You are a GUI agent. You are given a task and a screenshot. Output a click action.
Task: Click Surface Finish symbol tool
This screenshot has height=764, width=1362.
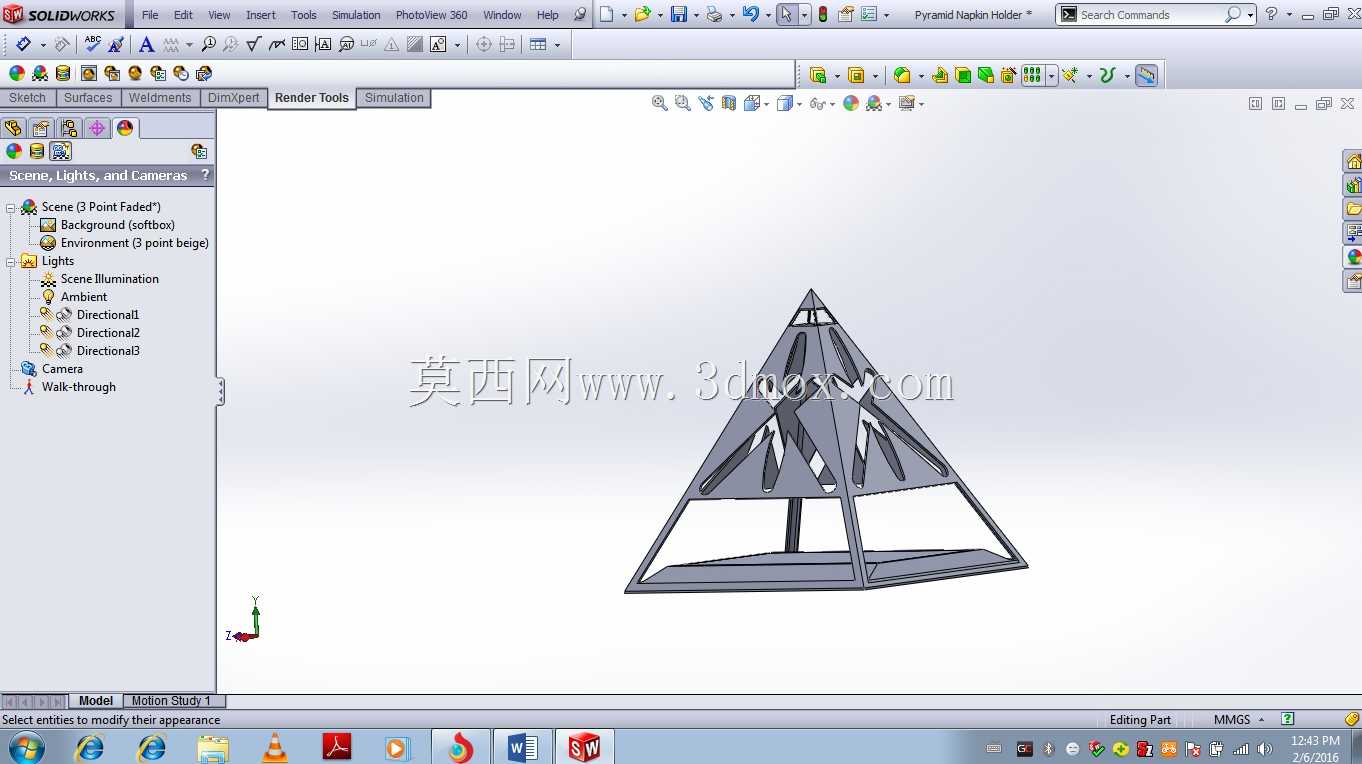coord(254,44)
